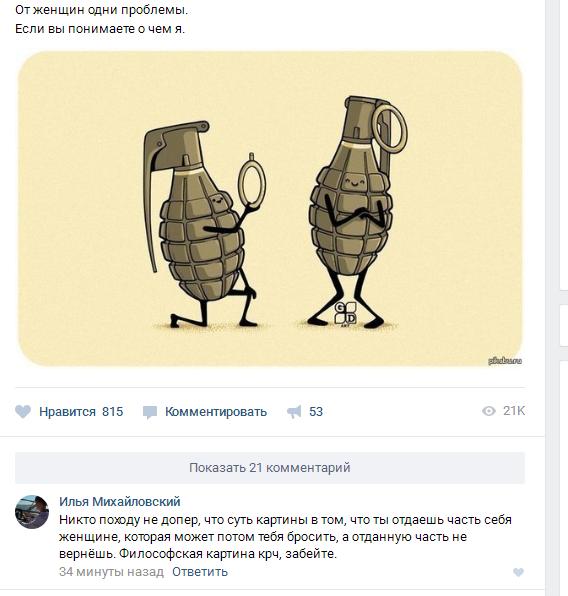Viewport: 568px width, 596px height.
Task: Click the GD art logo in image
Action: coord(345,314)
